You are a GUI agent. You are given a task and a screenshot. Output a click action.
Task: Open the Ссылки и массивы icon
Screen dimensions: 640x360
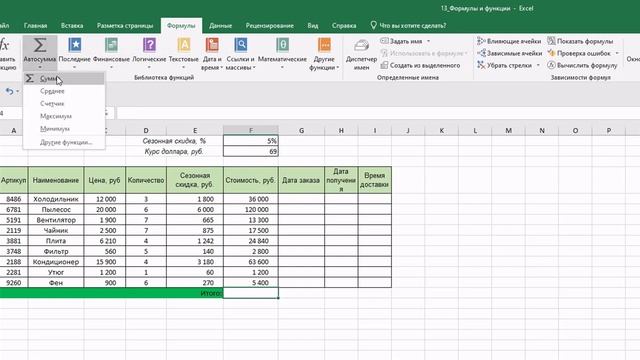(x=240, y=45)
